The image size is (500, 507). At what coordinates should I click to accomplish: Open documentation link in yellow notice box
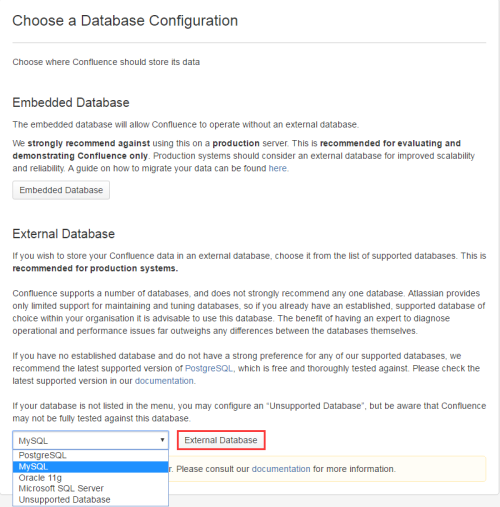[x=281, y=469]
